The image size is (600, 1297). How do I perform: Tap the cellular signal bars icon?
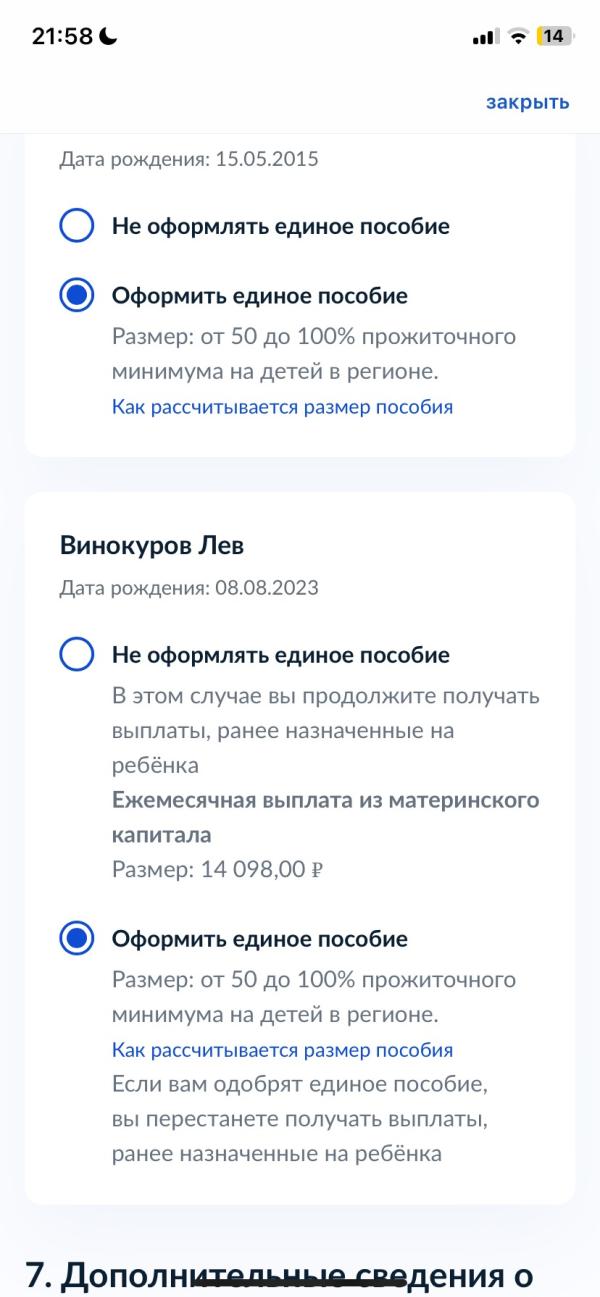(484, 37)
